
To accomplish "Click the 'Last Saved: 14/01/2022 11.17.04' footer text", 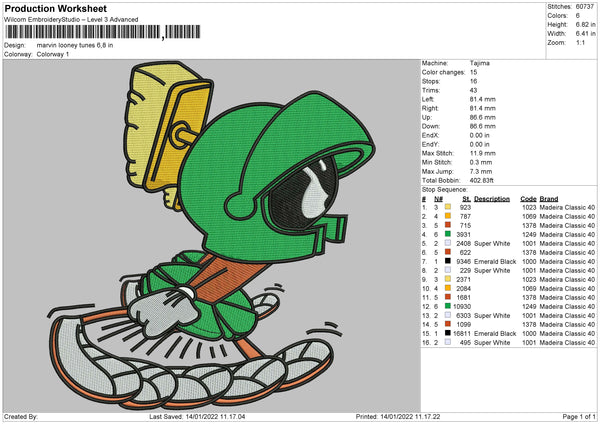I will click(x=197, y=417).
